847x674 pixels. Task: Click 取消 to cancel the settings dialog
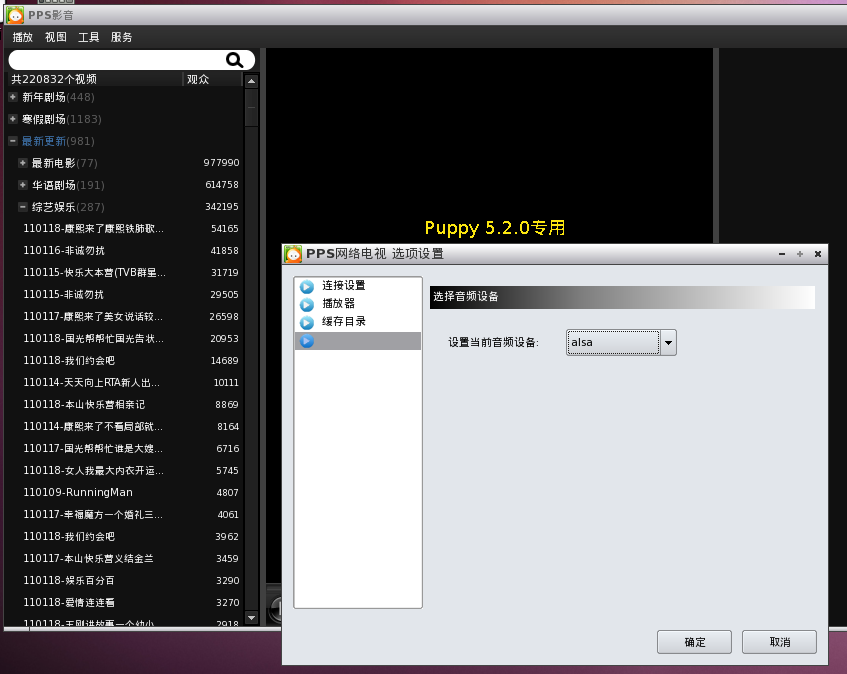[779, 642]
